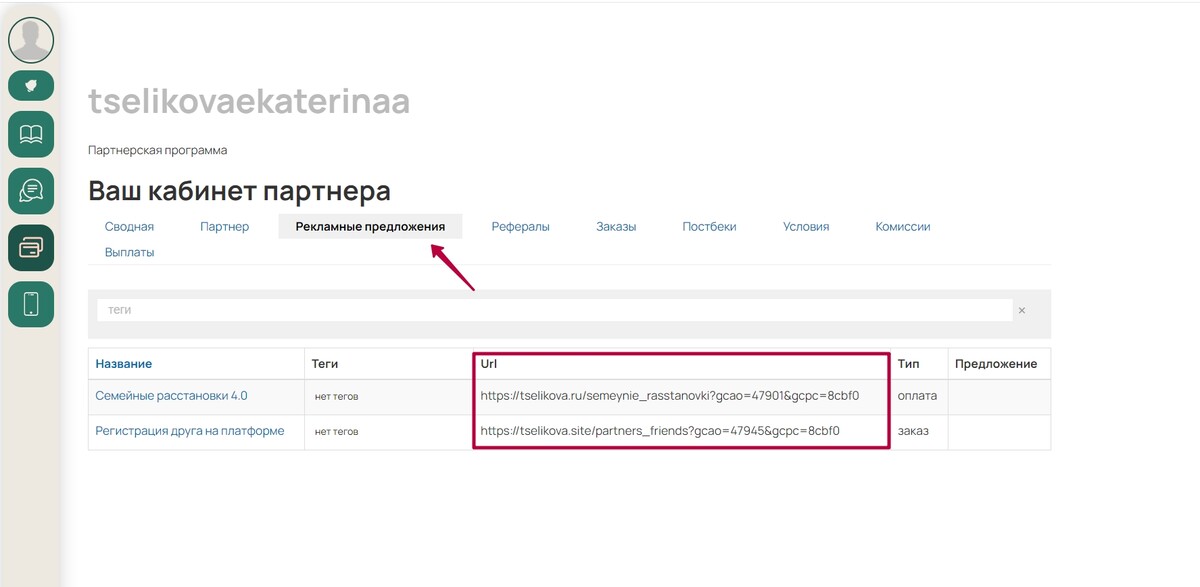This screenshot has height=587, width=1200.
Task: Click the partners_friends partner URL
Action: (659, 431)
